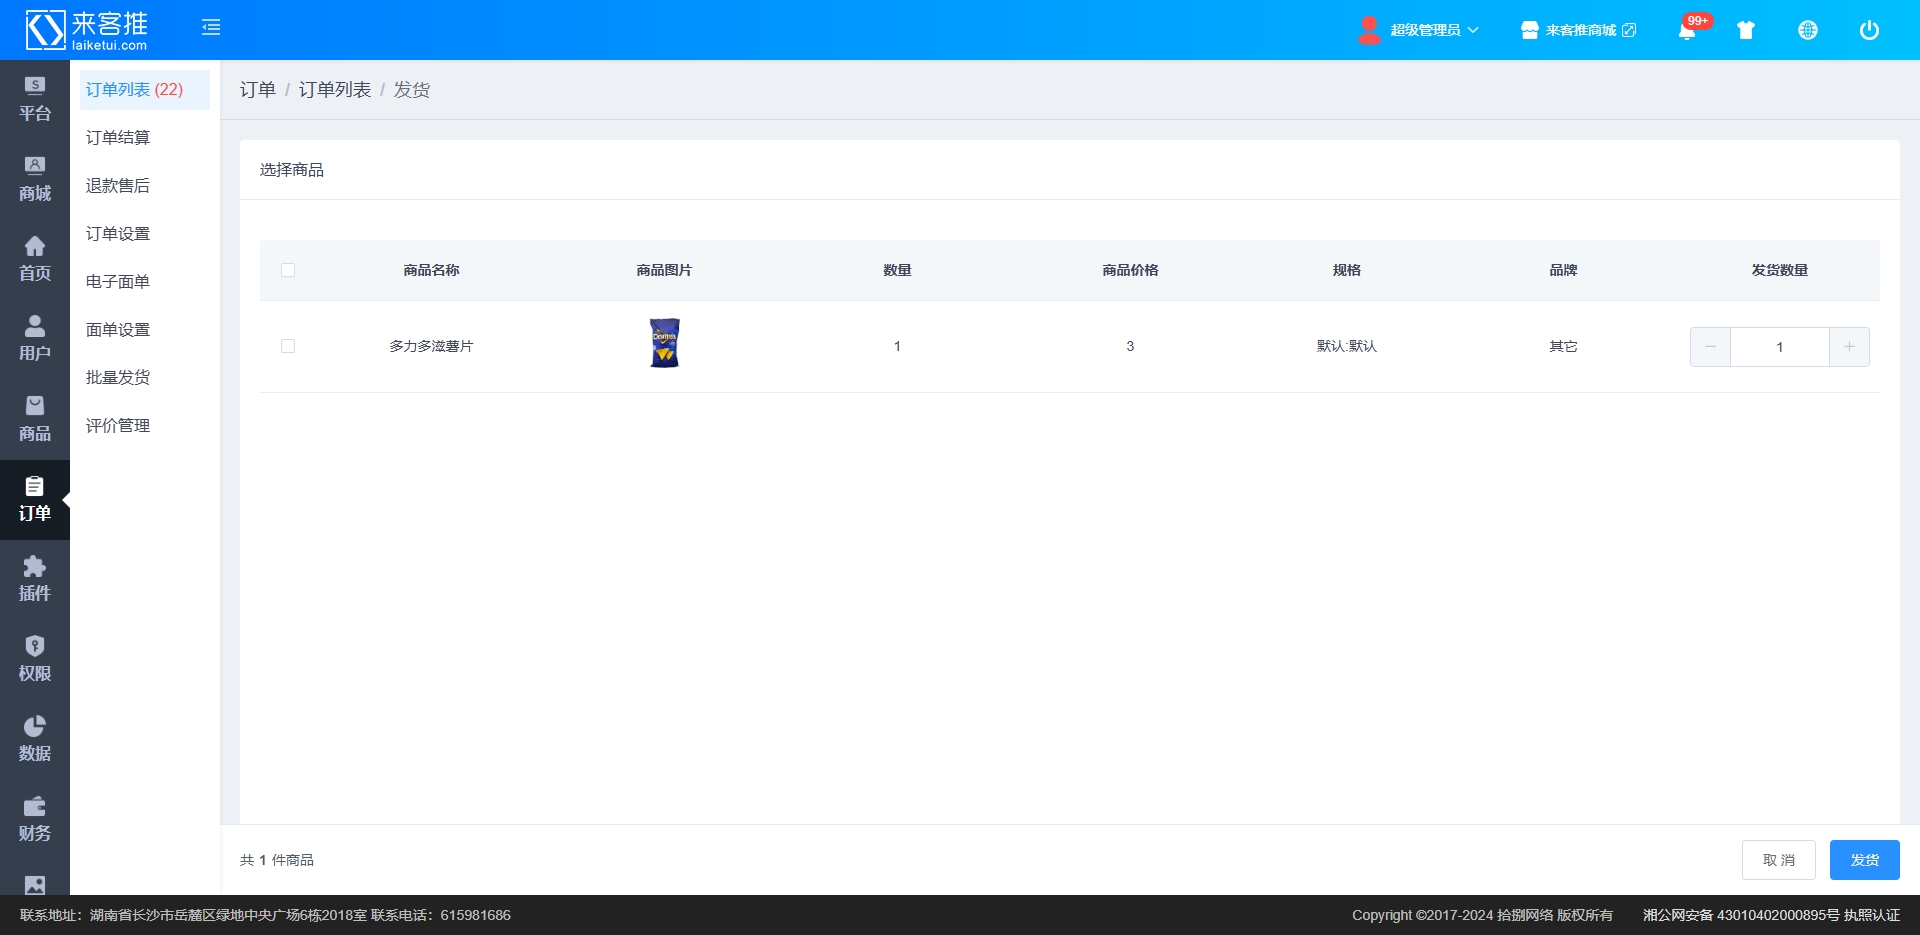1920x935 pixels.
Task: Decrease shipping quantity with minus button
Action: [x=1710, y=347]
